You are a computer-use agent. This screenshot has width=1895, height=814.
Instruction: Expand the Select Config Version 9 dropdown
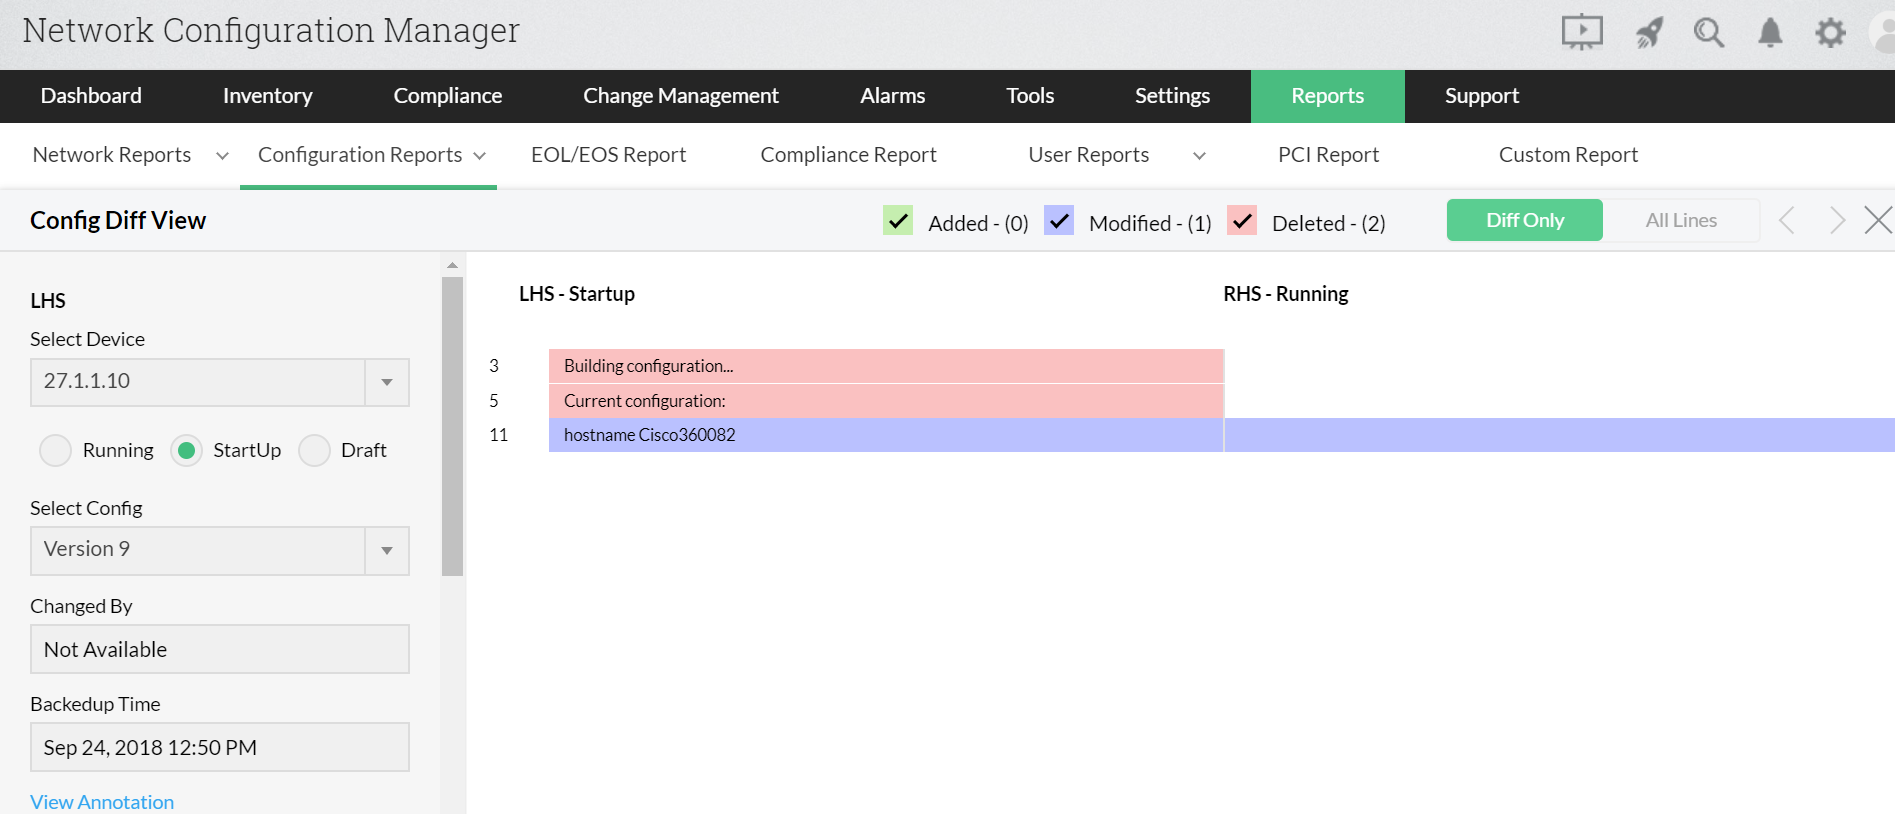coord(387,550)
